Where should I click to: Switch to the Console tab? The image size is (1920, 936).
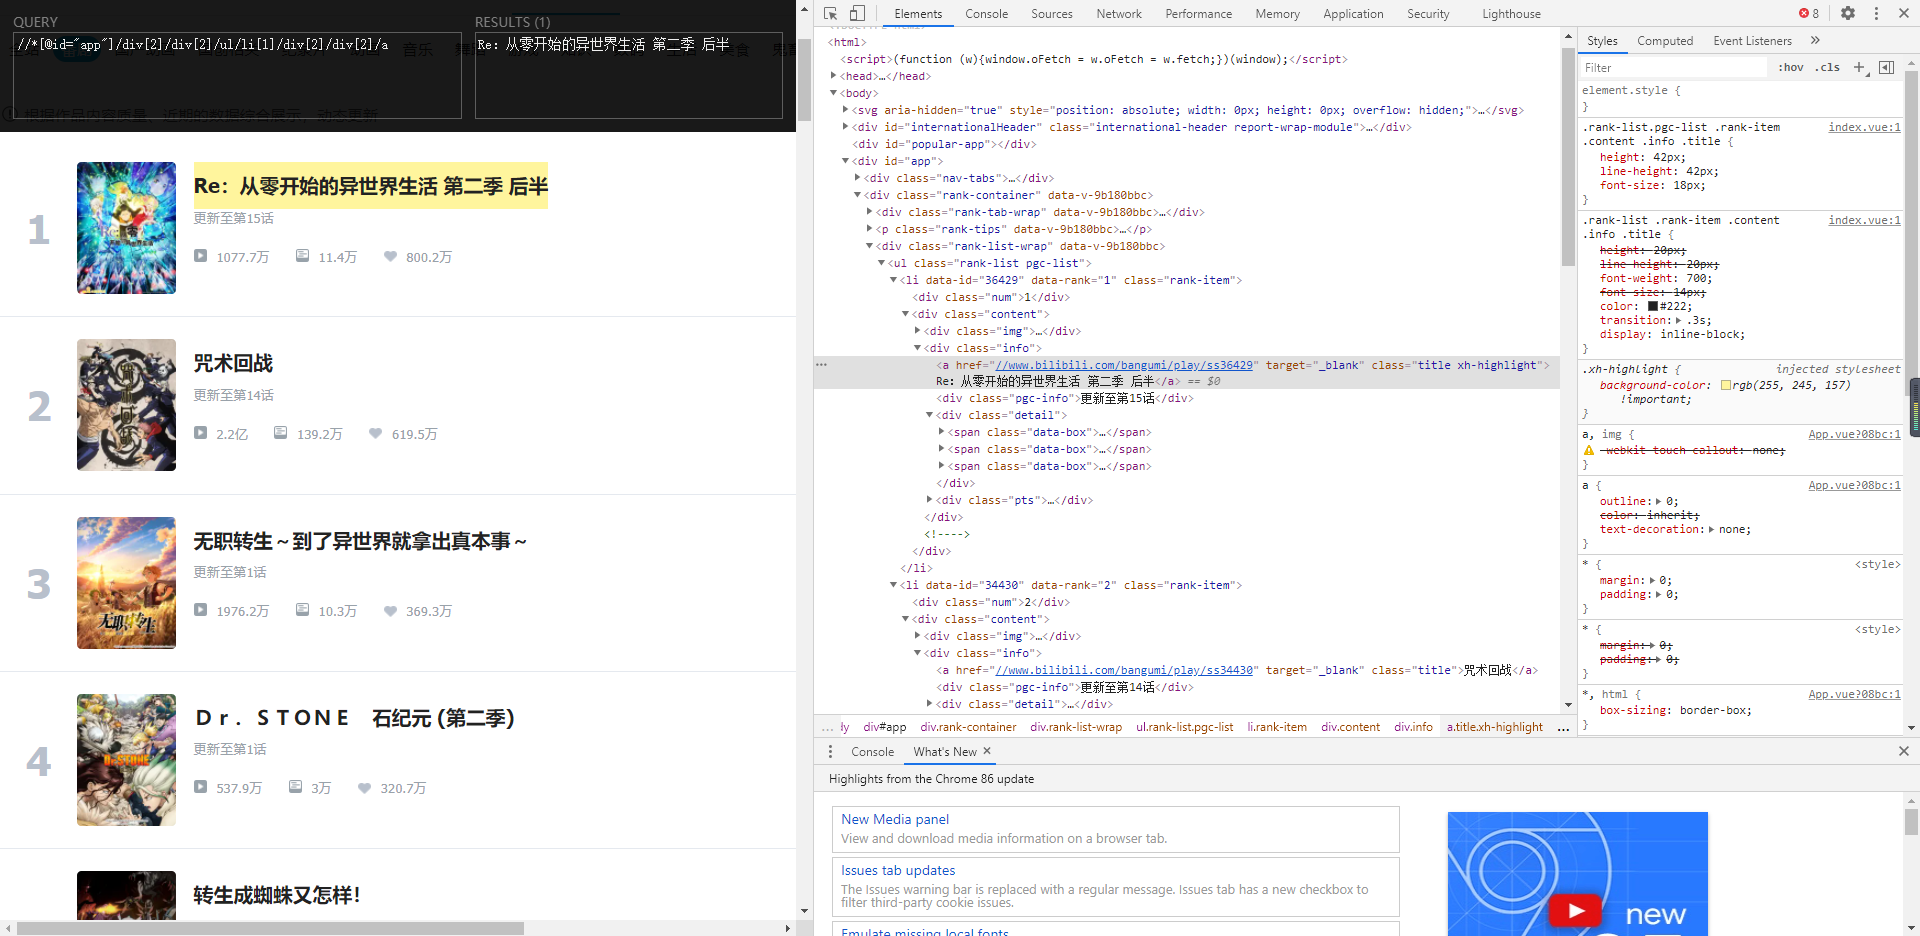tap(986, 14)
